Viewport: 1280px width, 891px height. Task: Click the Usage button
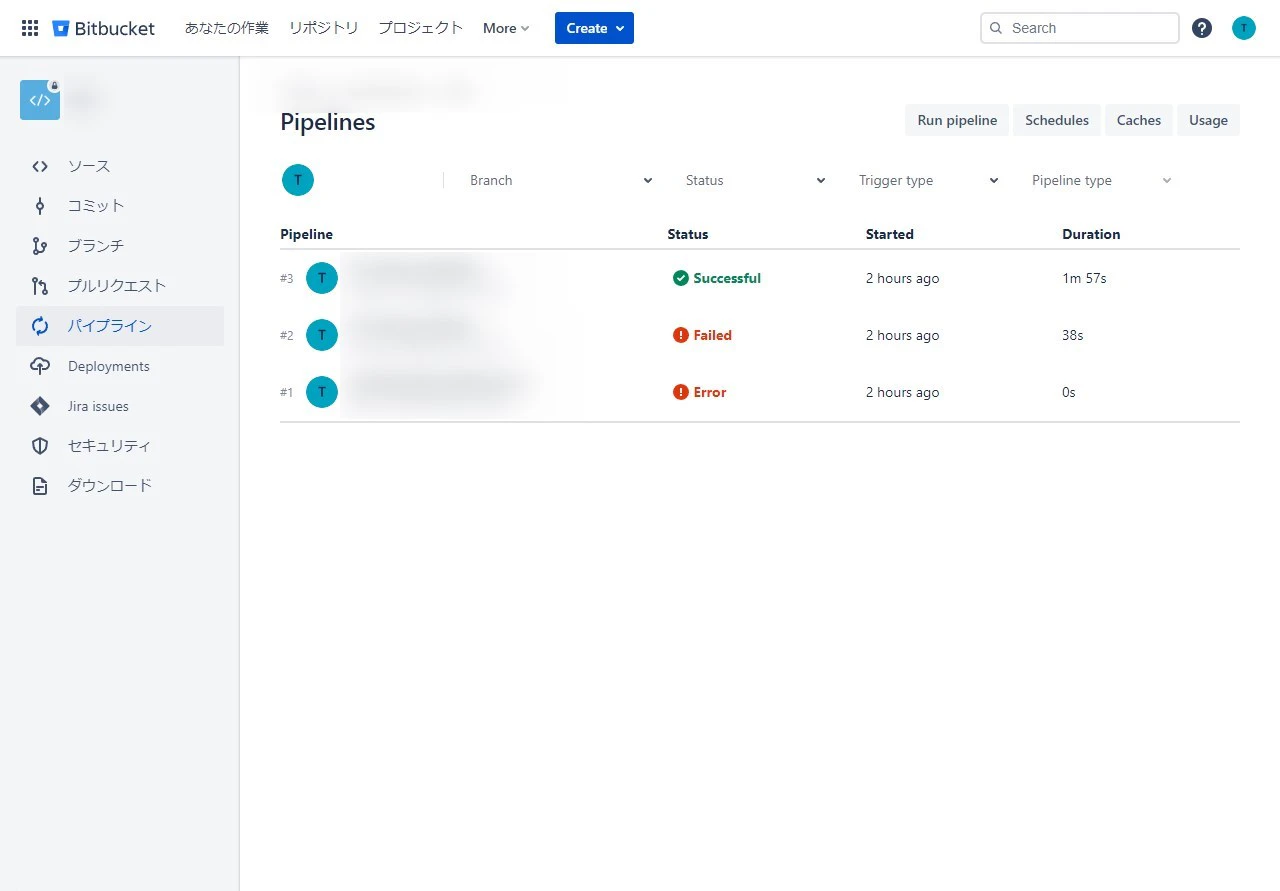pyautogui.click(x=1208, y=120)
